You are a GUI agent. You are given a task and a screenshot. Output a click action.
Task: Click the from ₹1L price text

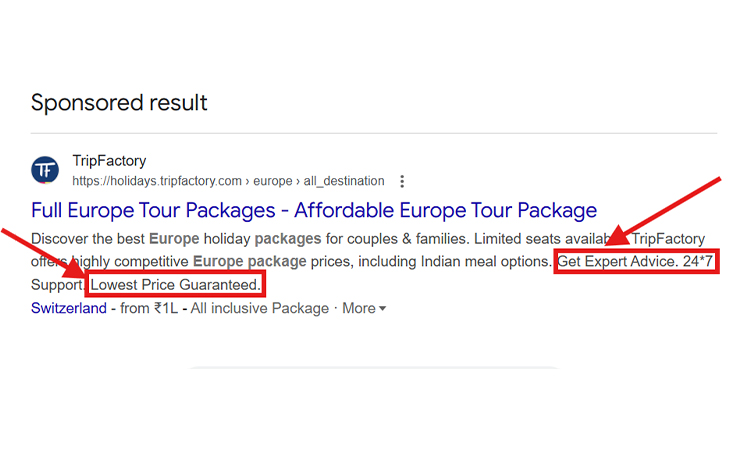point(149,309)
